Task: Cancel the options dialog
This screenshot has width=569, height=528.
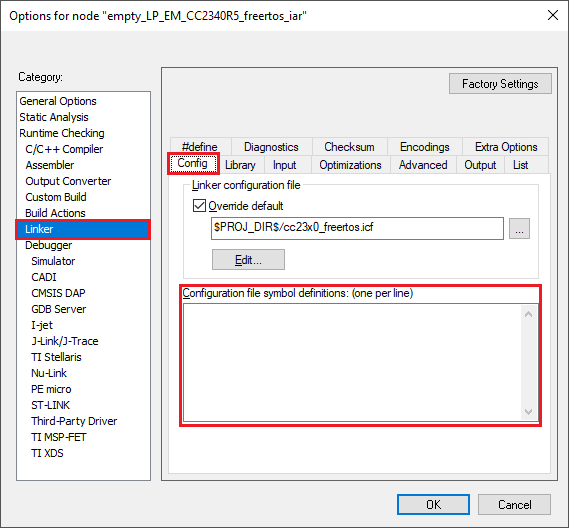Action: [x=514, y=504]
